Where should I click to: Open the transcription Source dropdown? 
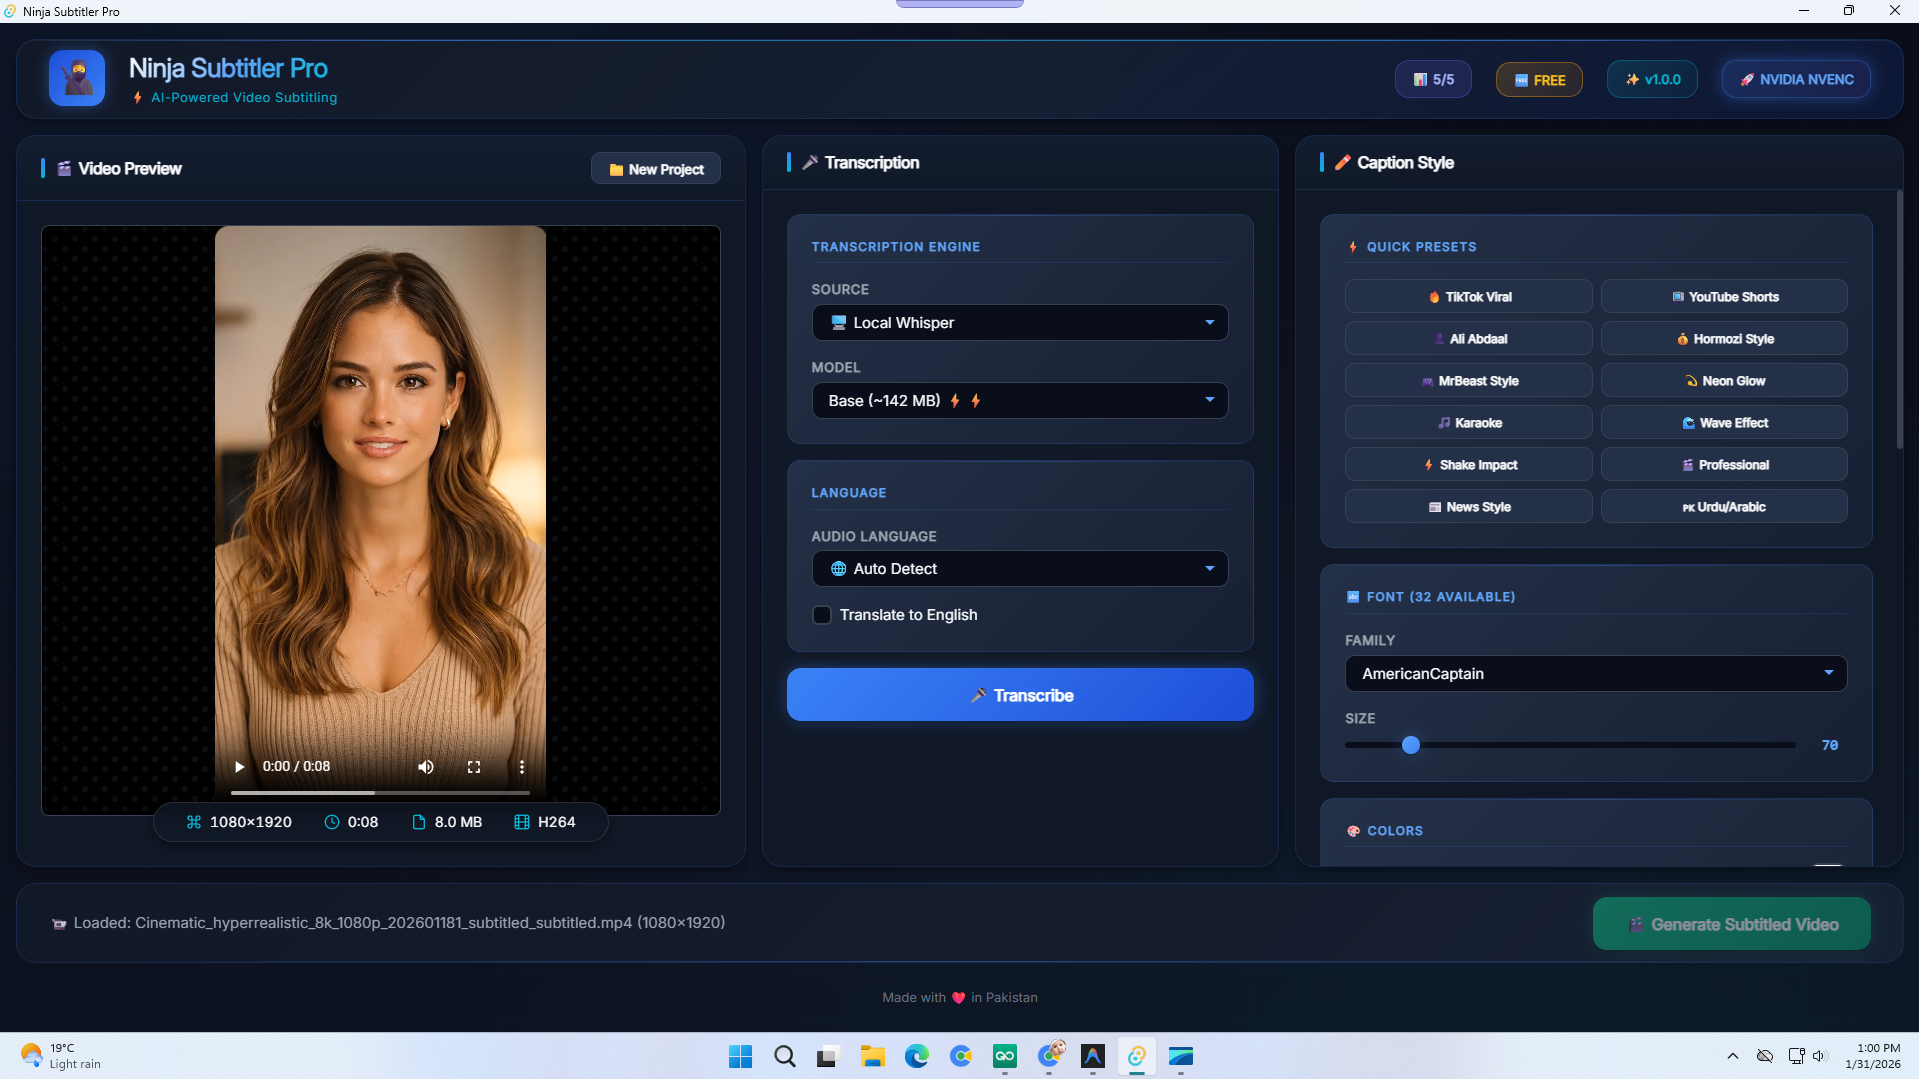(1019, 322)
